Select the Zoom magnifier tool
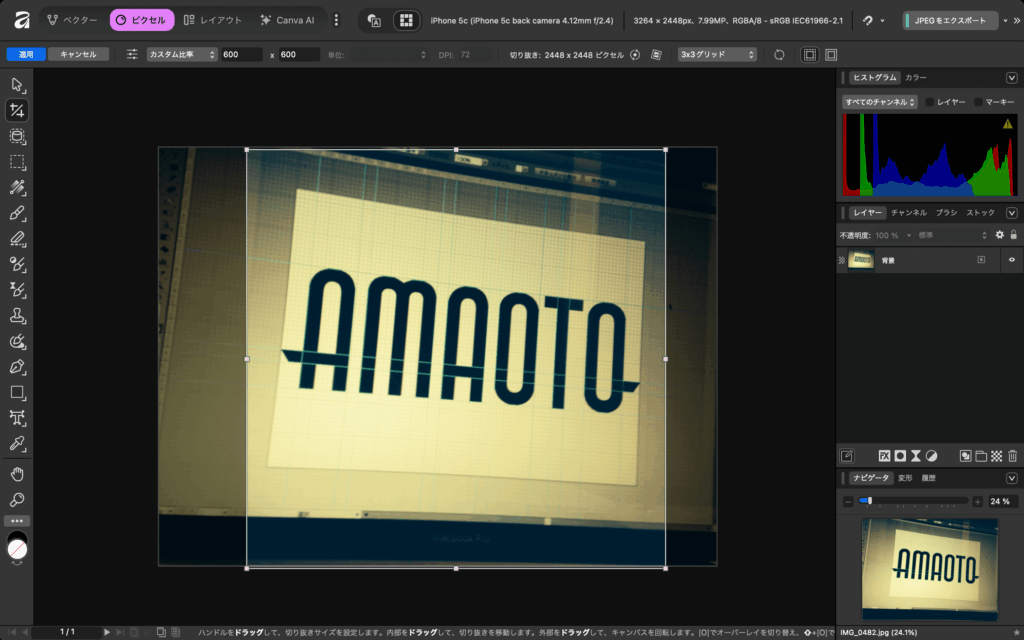1024x640 pixels. pos(17,499)
